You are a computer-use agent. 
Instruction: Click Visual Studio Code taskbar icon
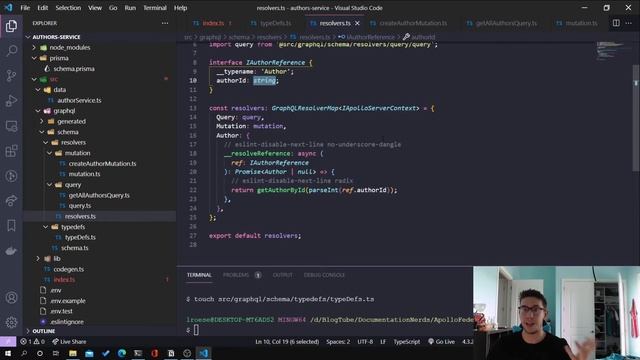coord(204,353)
